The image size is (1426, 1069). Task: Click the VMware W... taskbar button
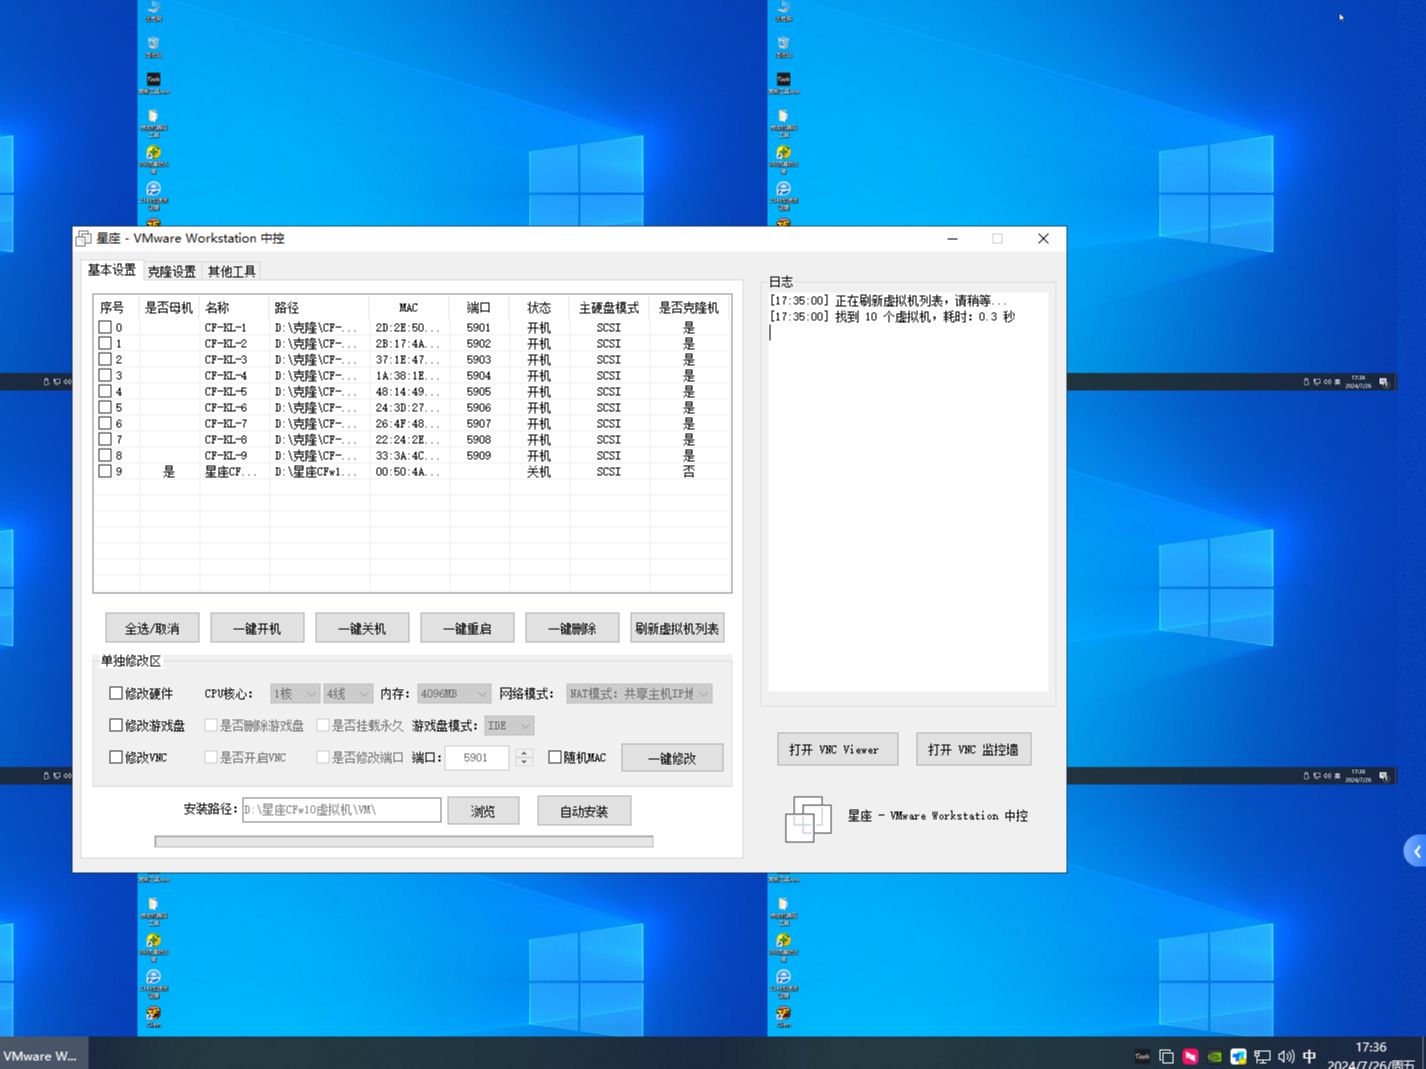coord(44,1055)
